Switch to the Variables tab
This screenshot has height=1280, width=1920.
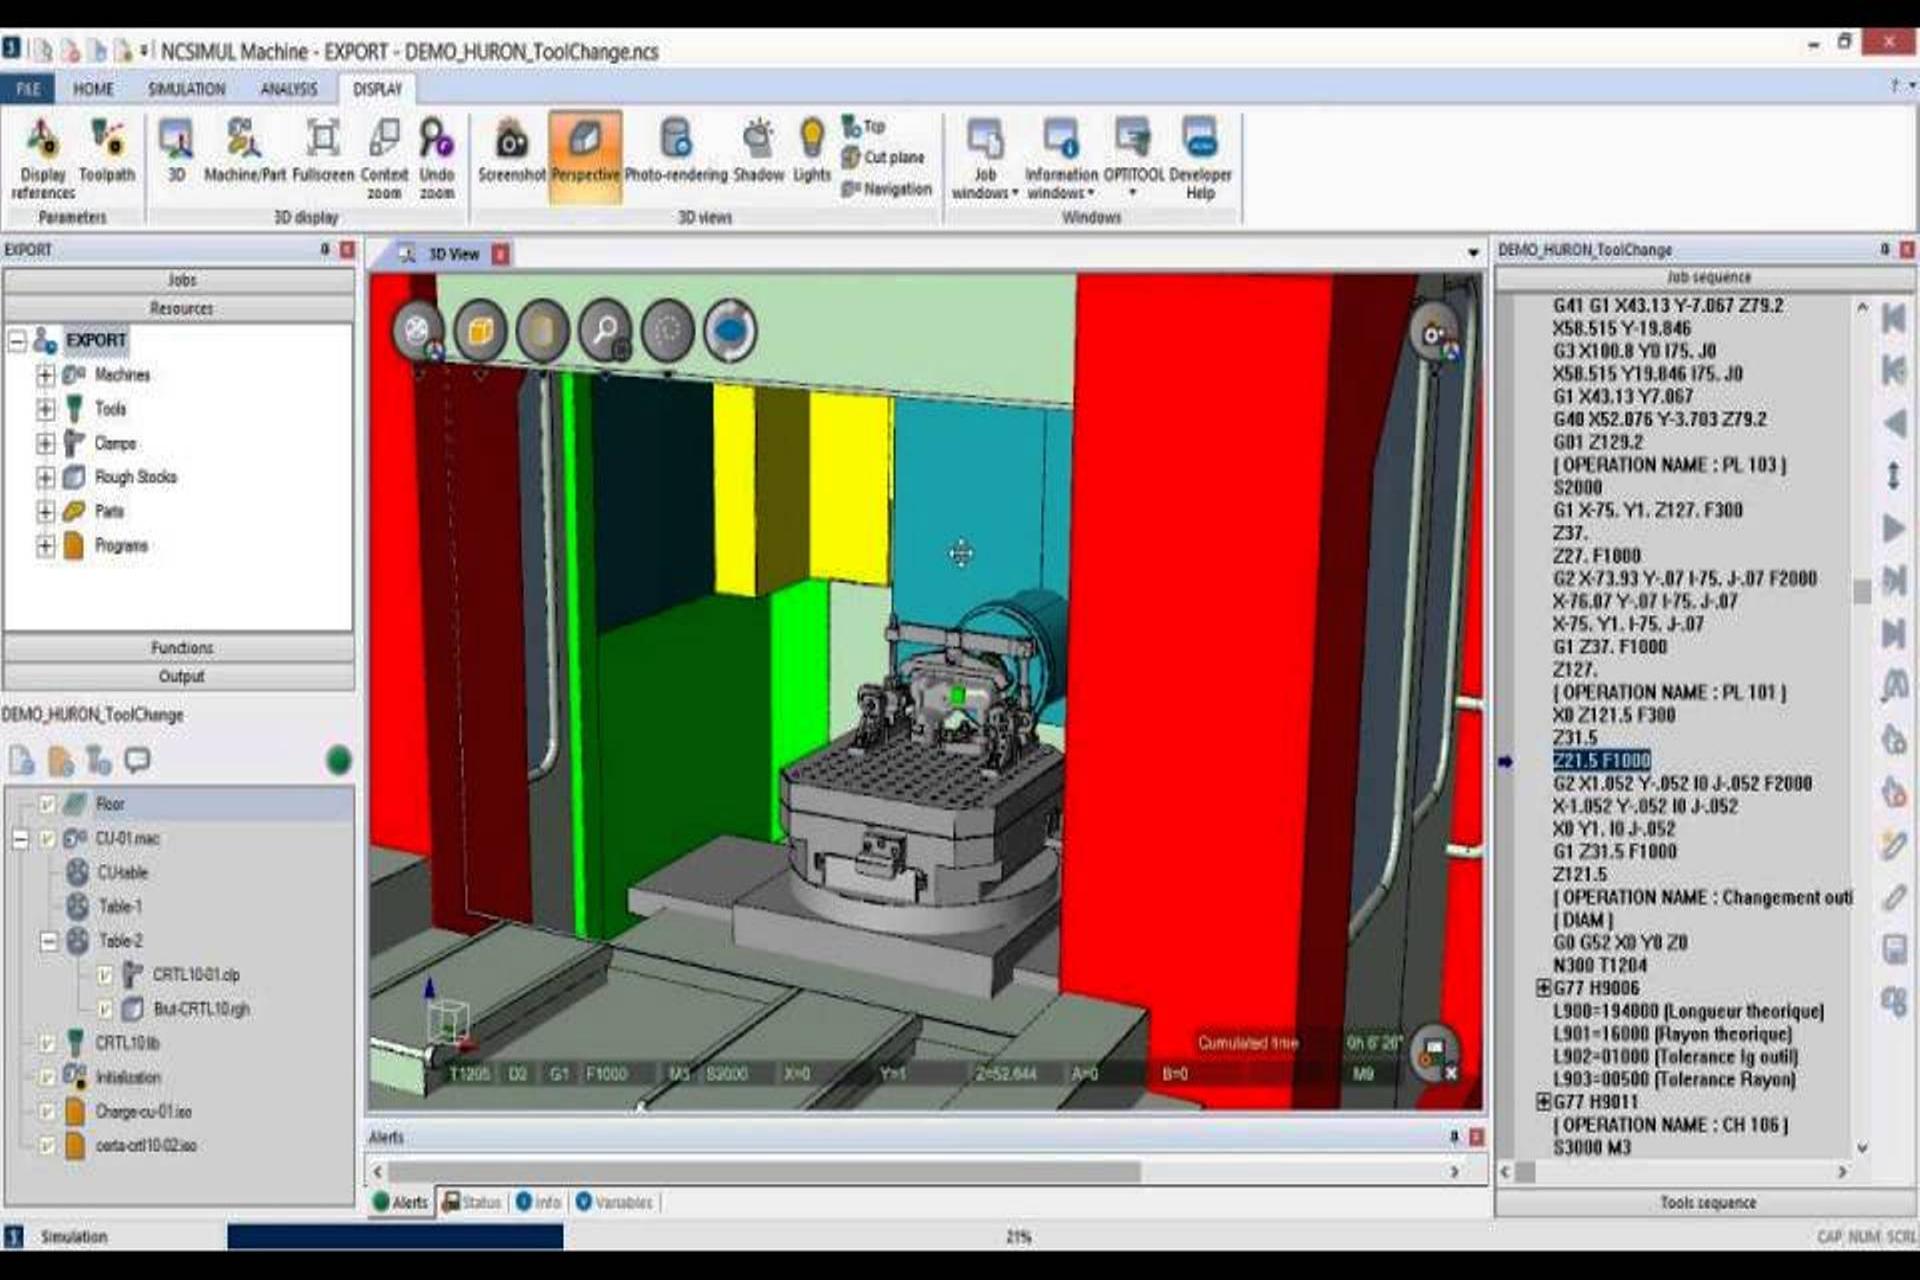coord(614,1202)
